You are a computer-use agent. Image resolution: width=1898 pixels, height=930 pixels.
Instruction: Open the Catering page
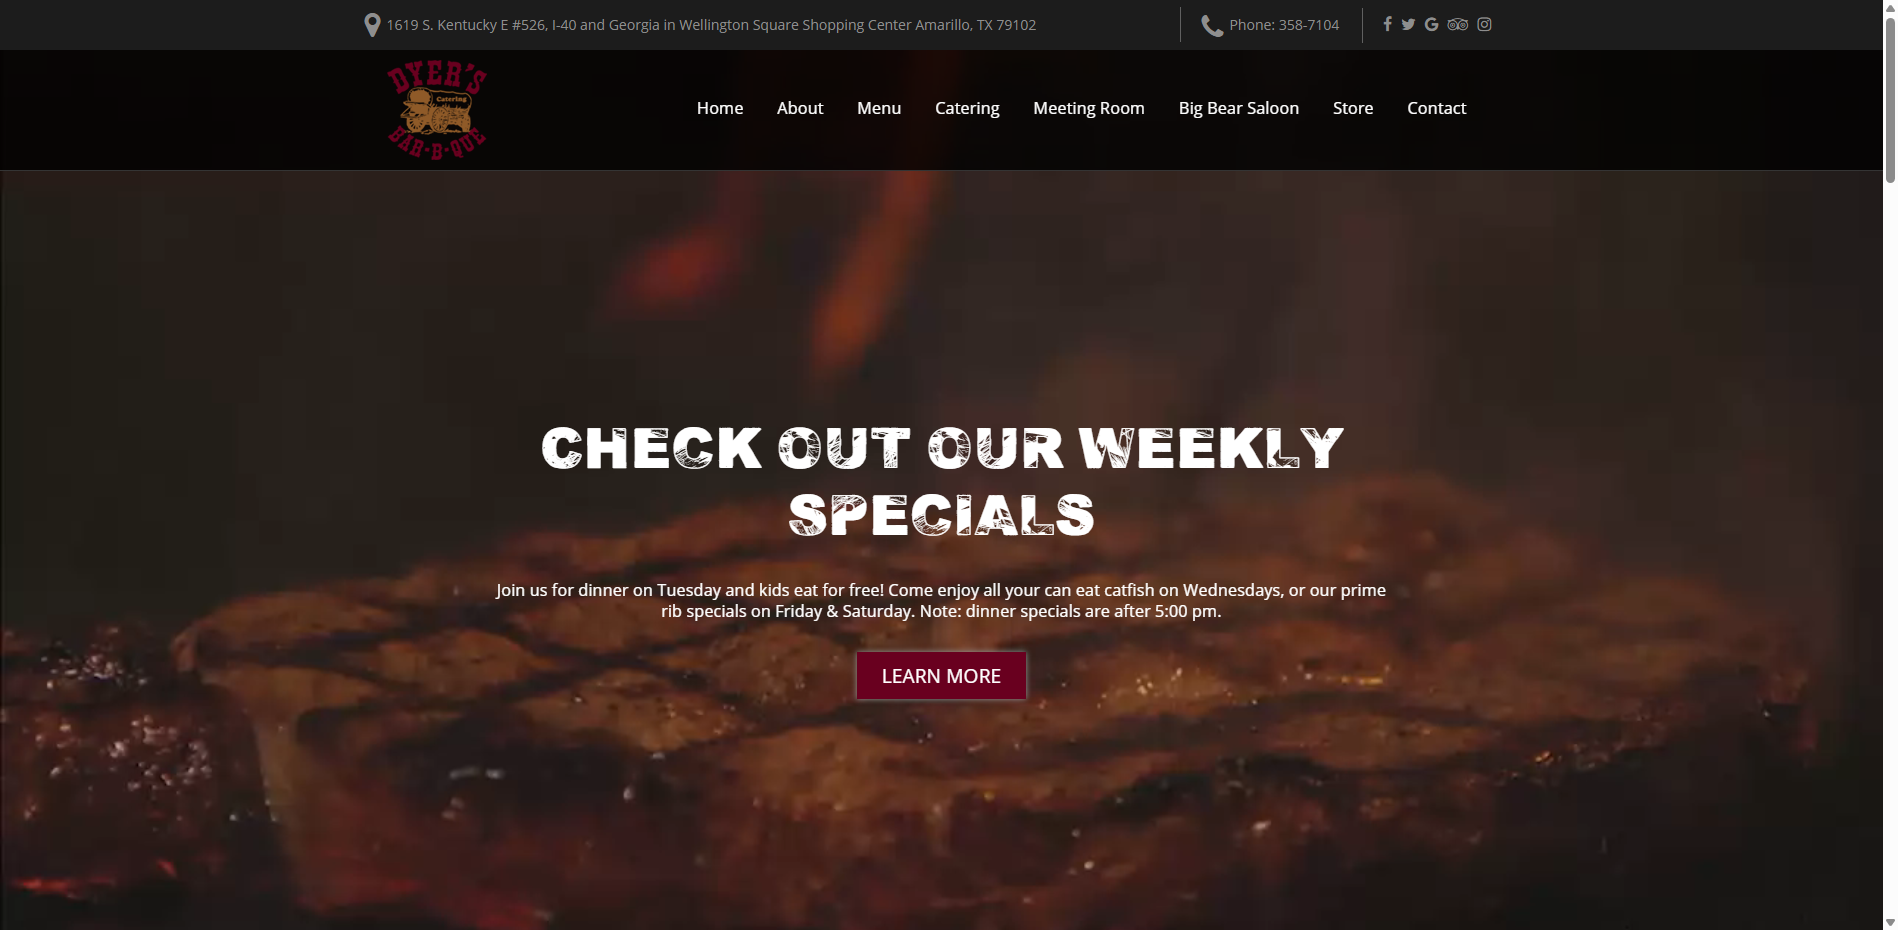pos(967,108)
